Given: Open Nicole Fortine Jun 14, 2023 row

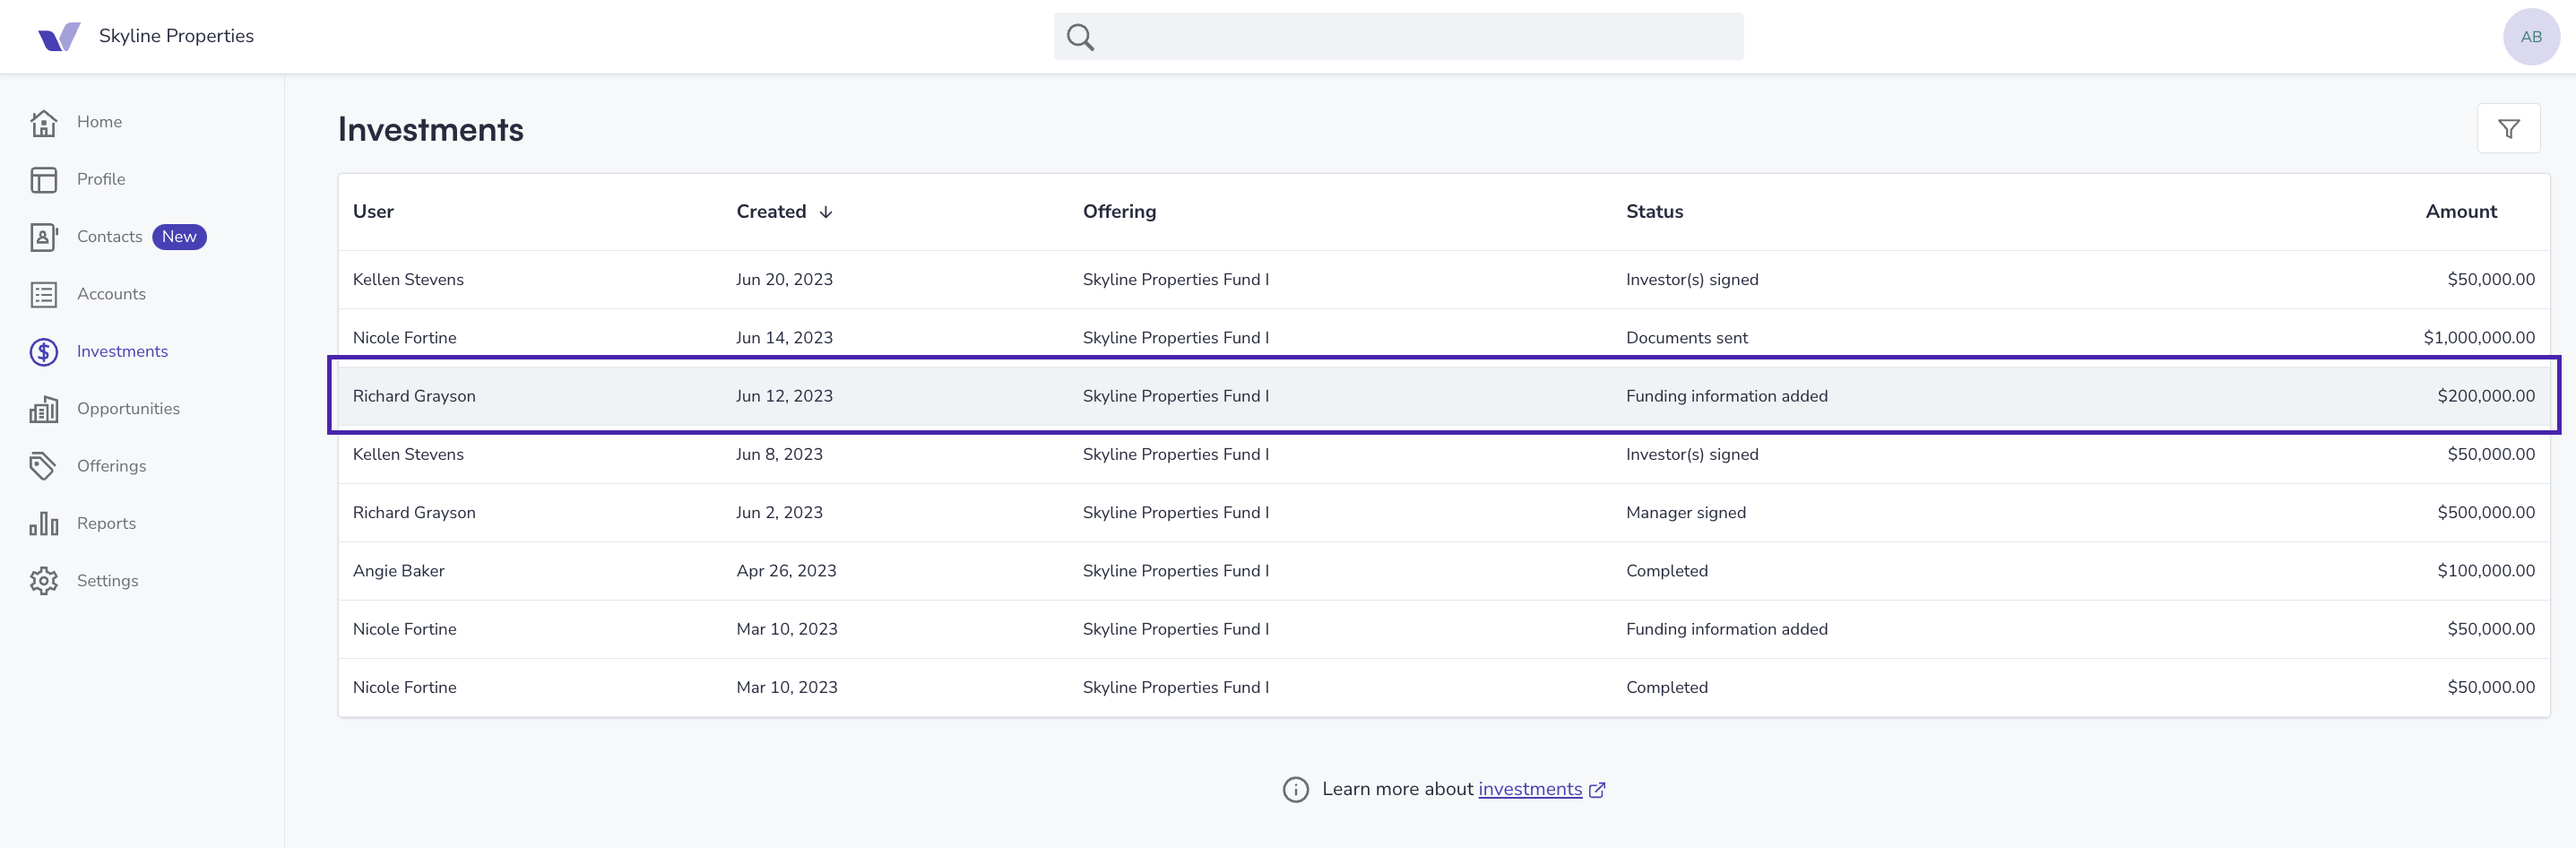Looking at the screenshot, I should [x=1443, y=338].
